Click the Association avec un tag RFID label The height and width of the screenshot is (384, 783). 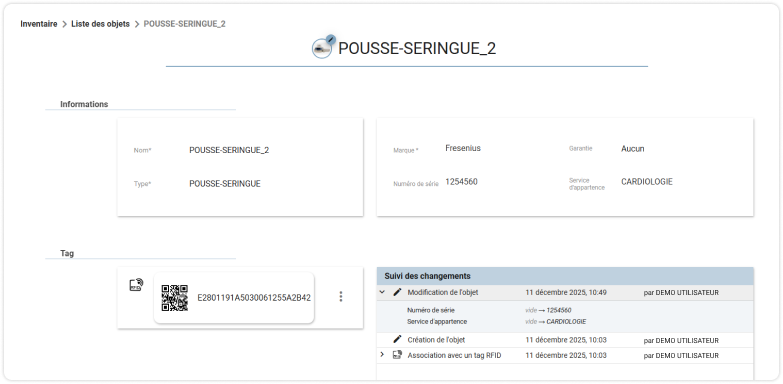point(454,356)
